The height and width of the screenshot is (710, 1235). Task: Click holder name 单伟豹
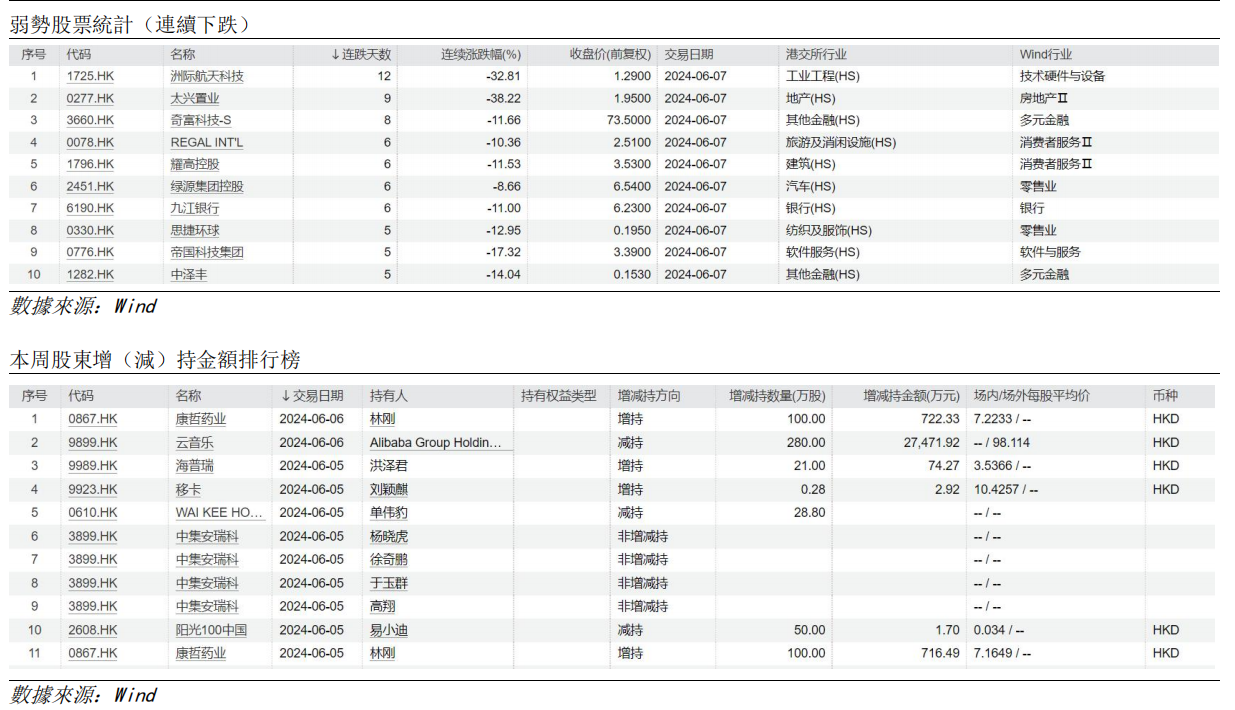389,513
